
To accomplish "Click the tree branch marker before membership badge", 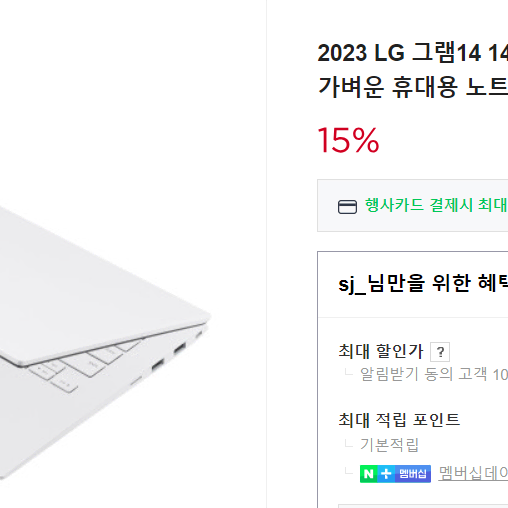I will click(348, 471).
